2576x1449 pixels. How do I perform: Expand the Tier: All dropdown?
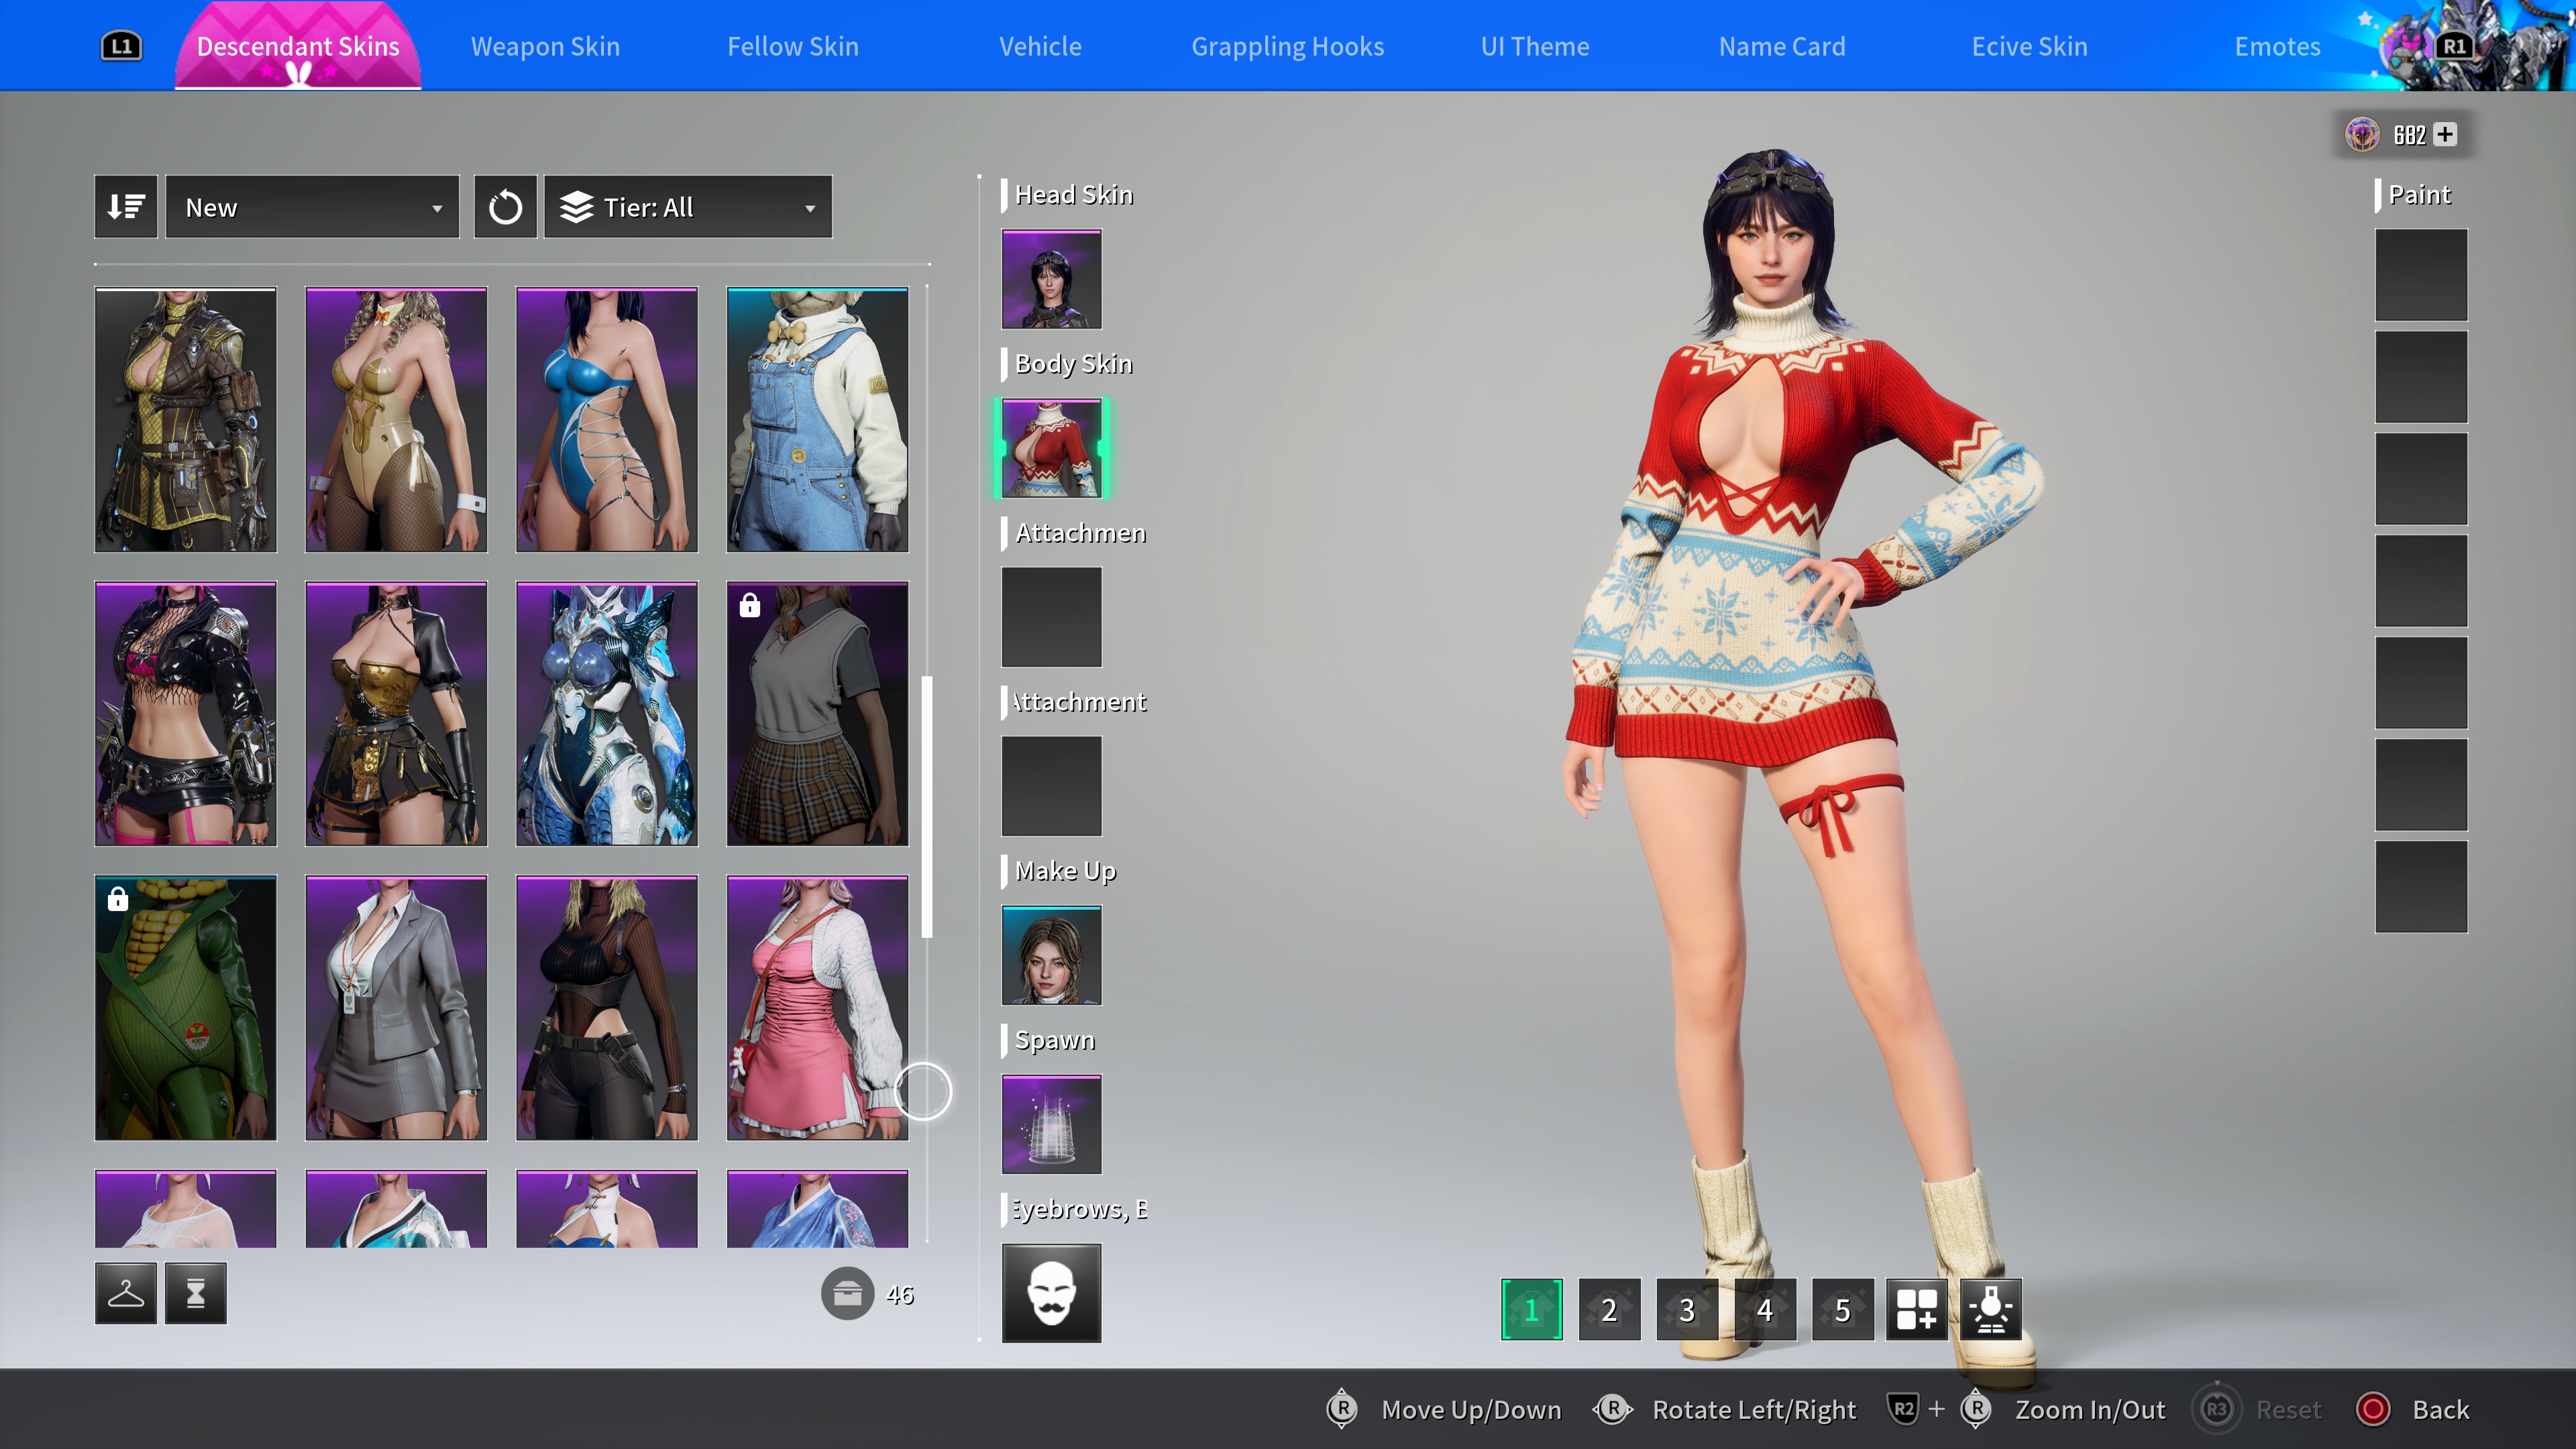tap(688, 207)
